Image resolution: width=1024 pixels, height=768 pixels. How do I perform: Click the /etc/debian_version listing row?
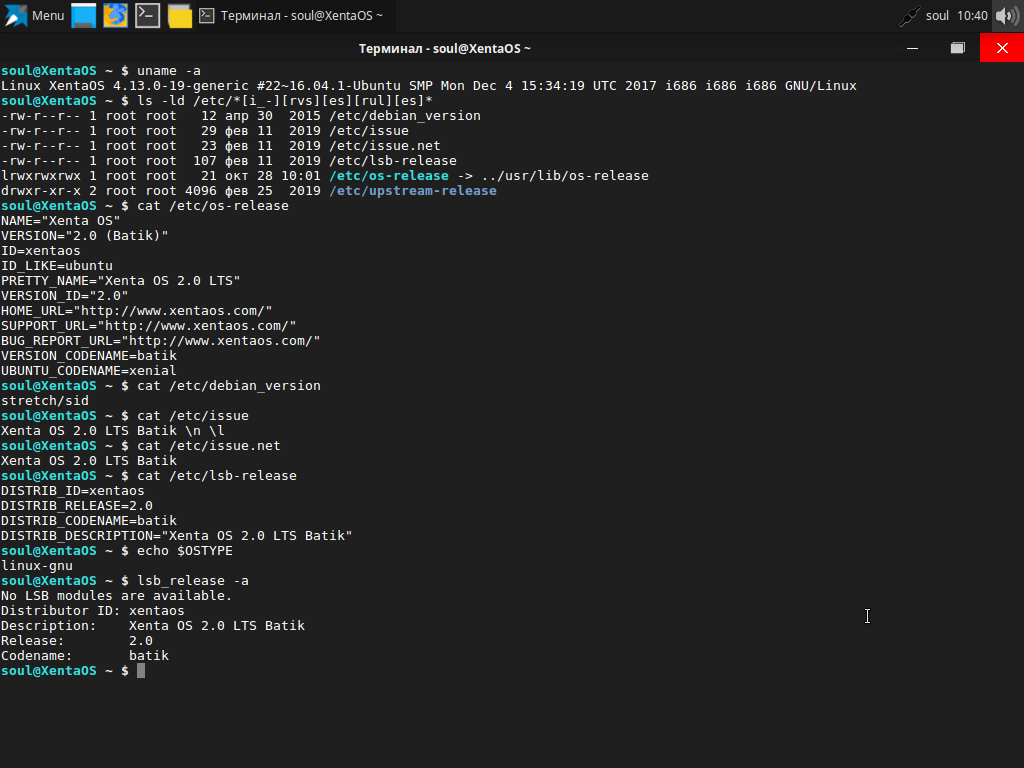[x=240, y=116]
